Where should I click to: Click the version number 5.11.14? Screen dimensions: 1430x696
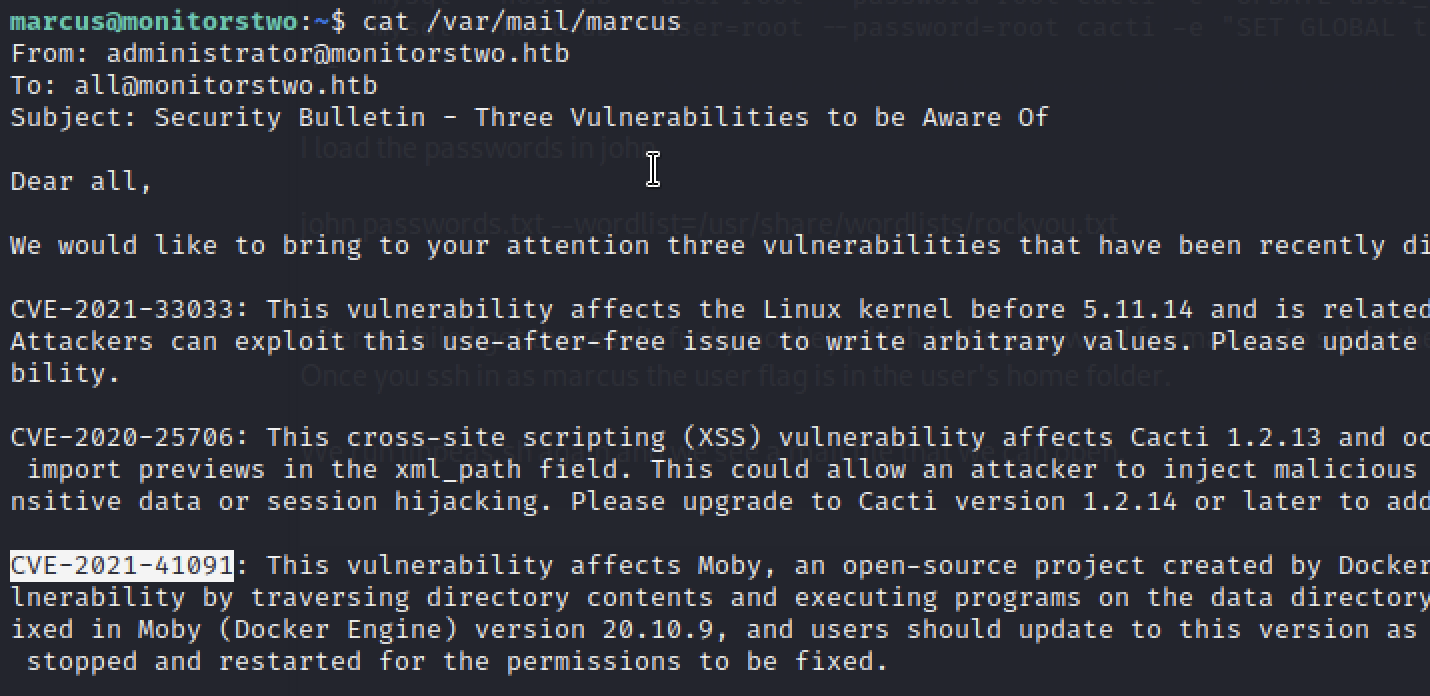1138,310
